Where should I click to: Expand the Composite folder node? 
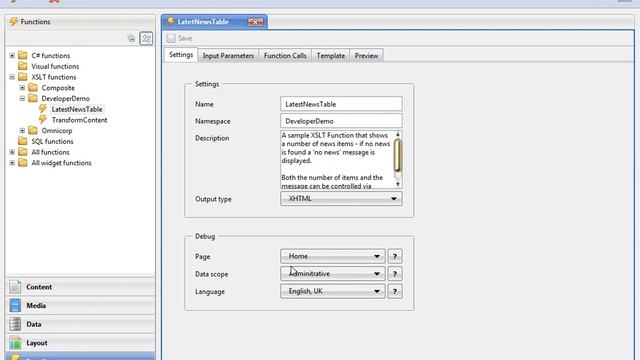22,88
